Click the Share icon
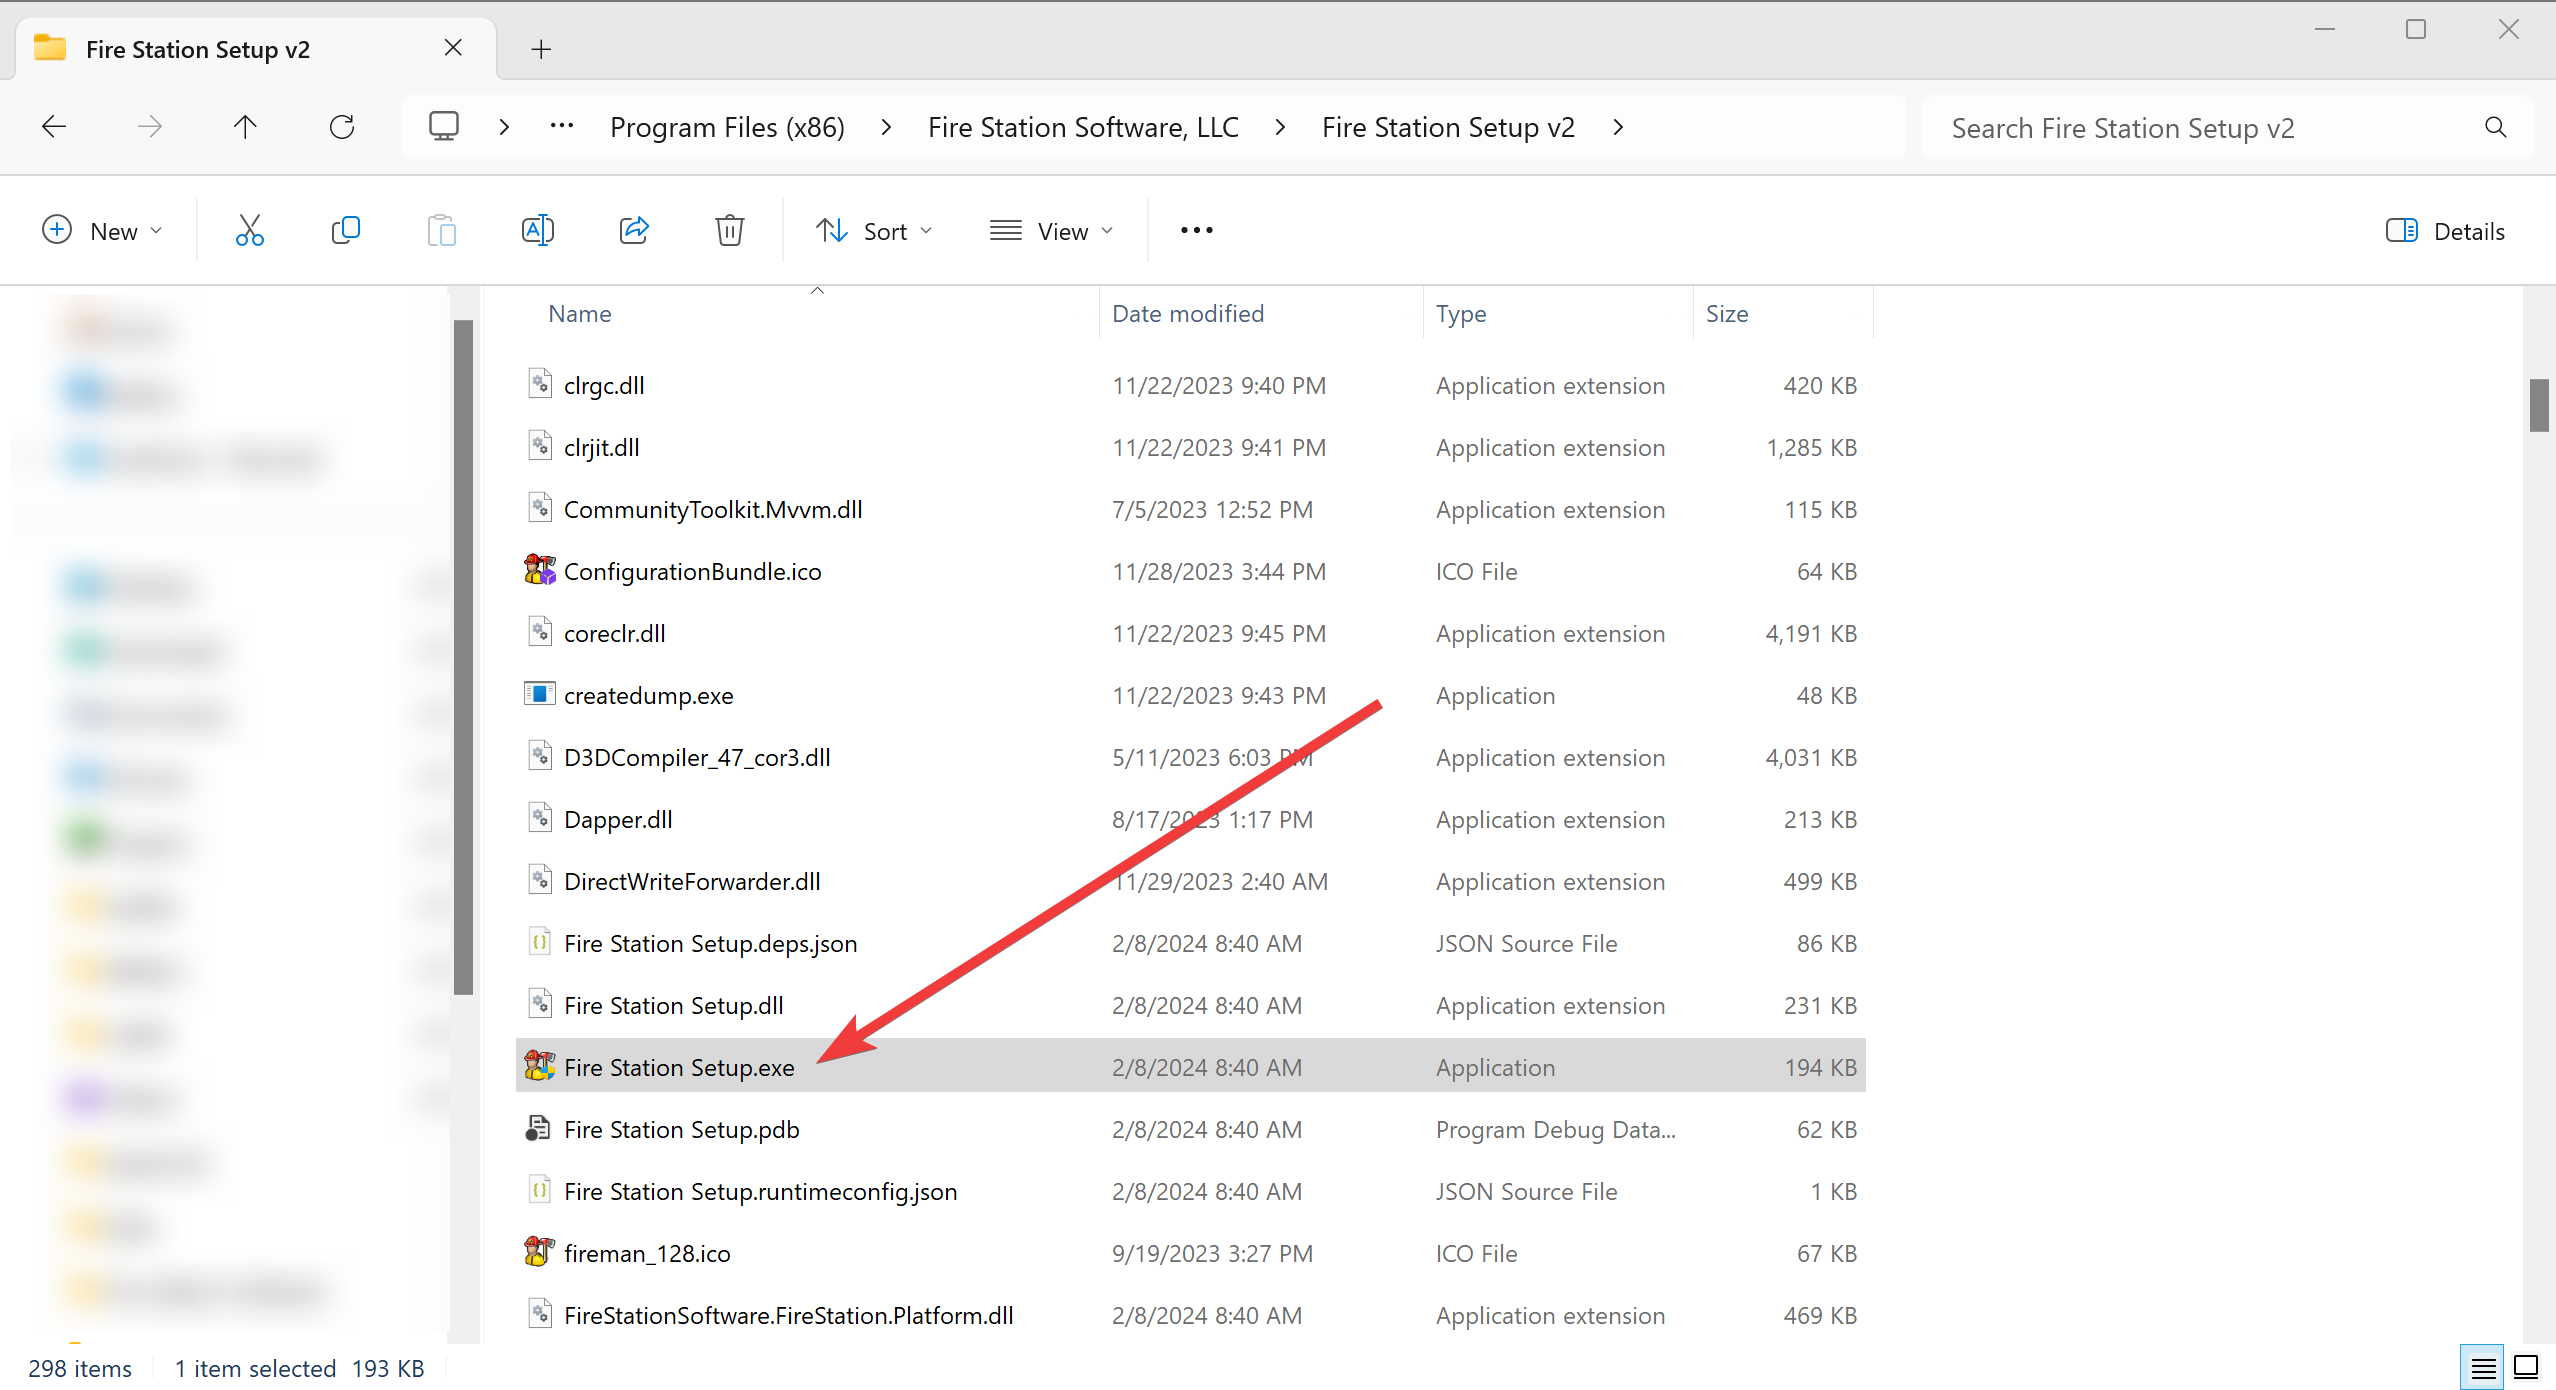Screen dimensions: 2556x1390 634,231
